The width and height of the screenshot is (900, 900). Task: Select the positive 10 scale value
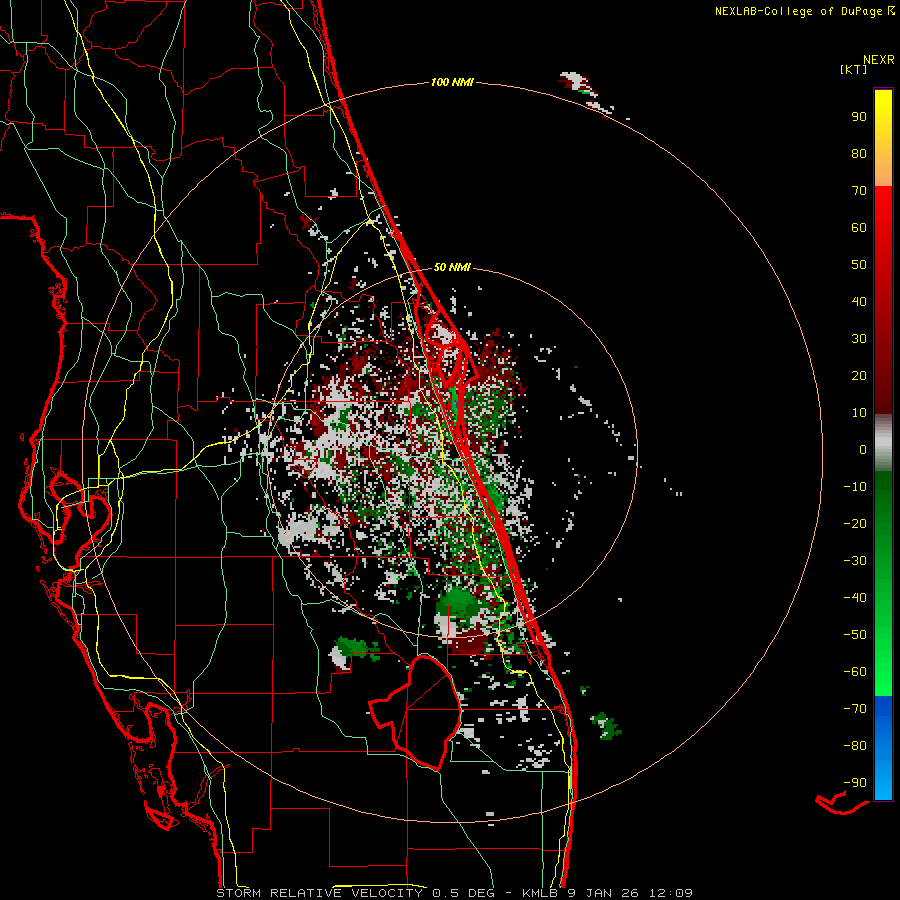click(859, 413)
